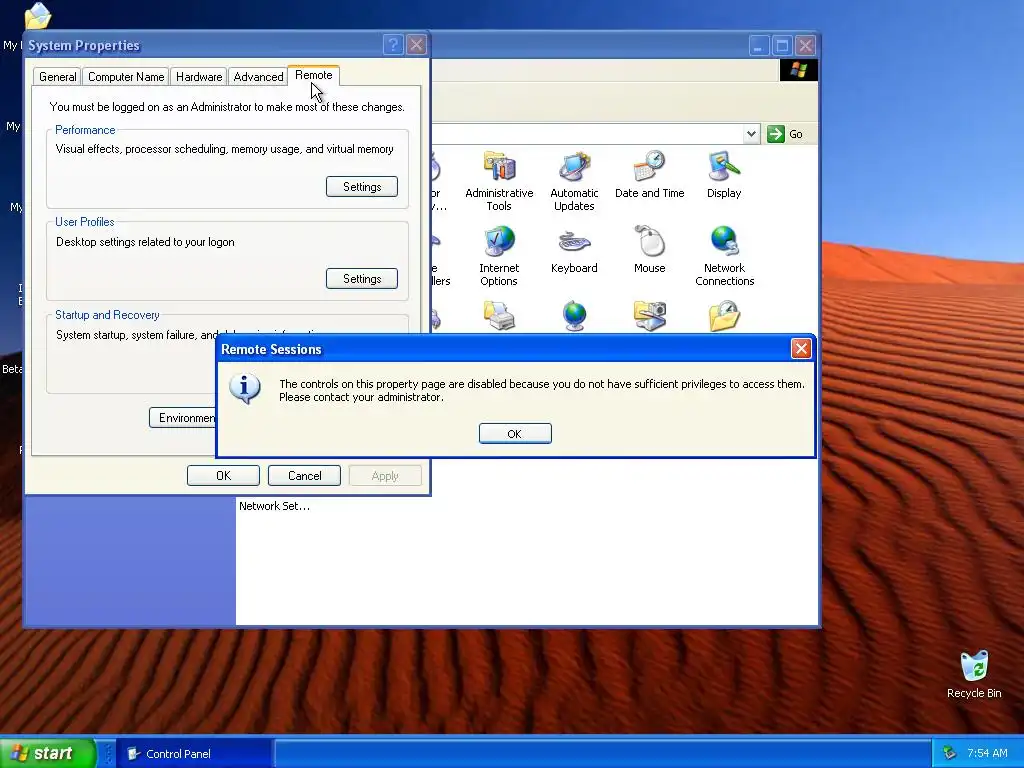
Task: Click OK in Remote Sessions dialog
Action: [515, 434]
